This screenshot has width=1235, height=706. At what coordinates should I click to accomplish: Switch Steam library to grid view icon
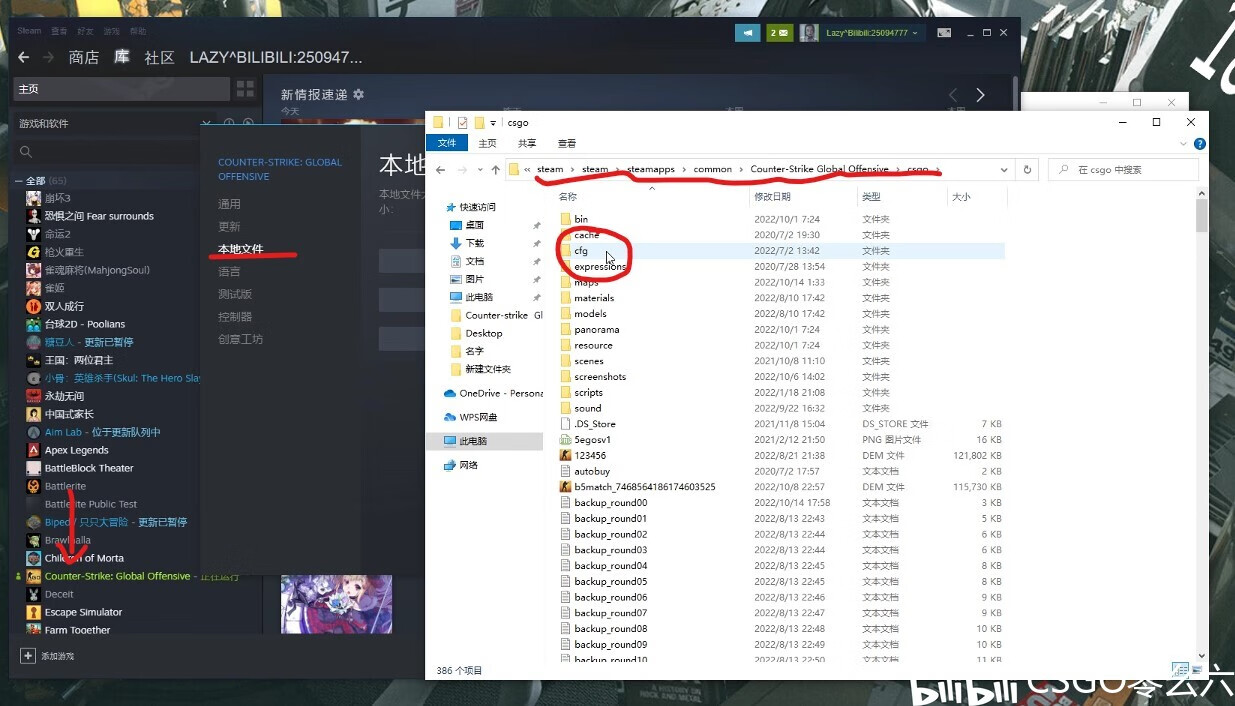[245, 89]
